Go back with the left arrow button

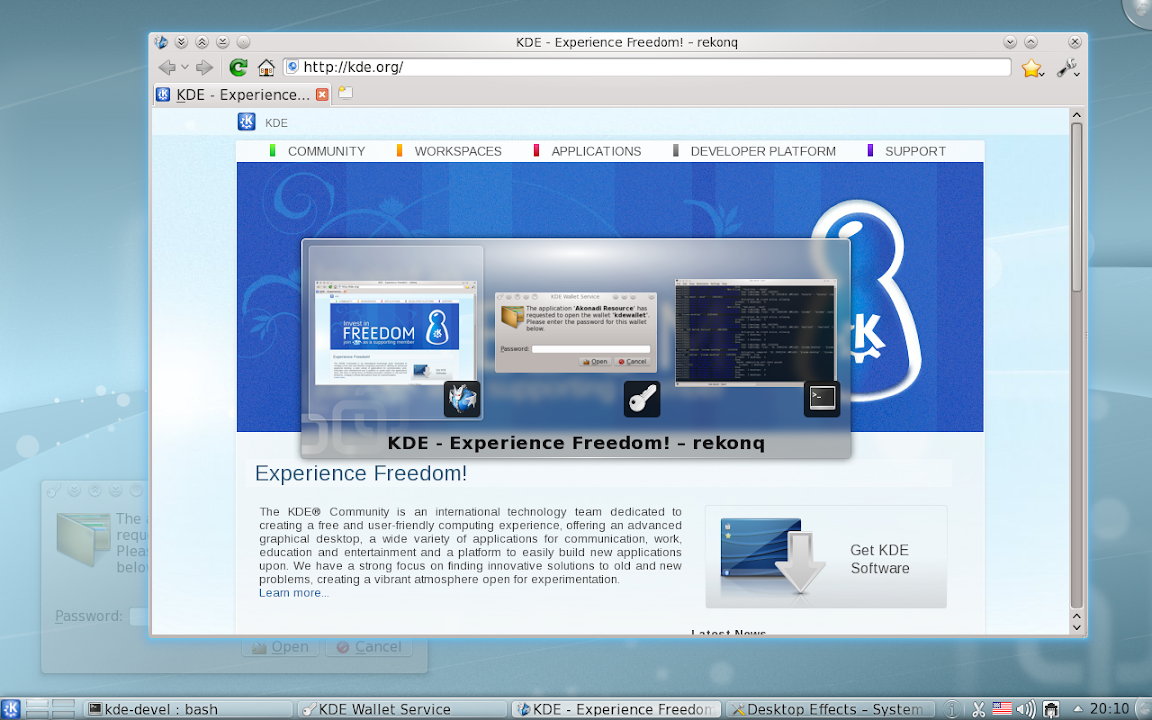pos(167,68)
